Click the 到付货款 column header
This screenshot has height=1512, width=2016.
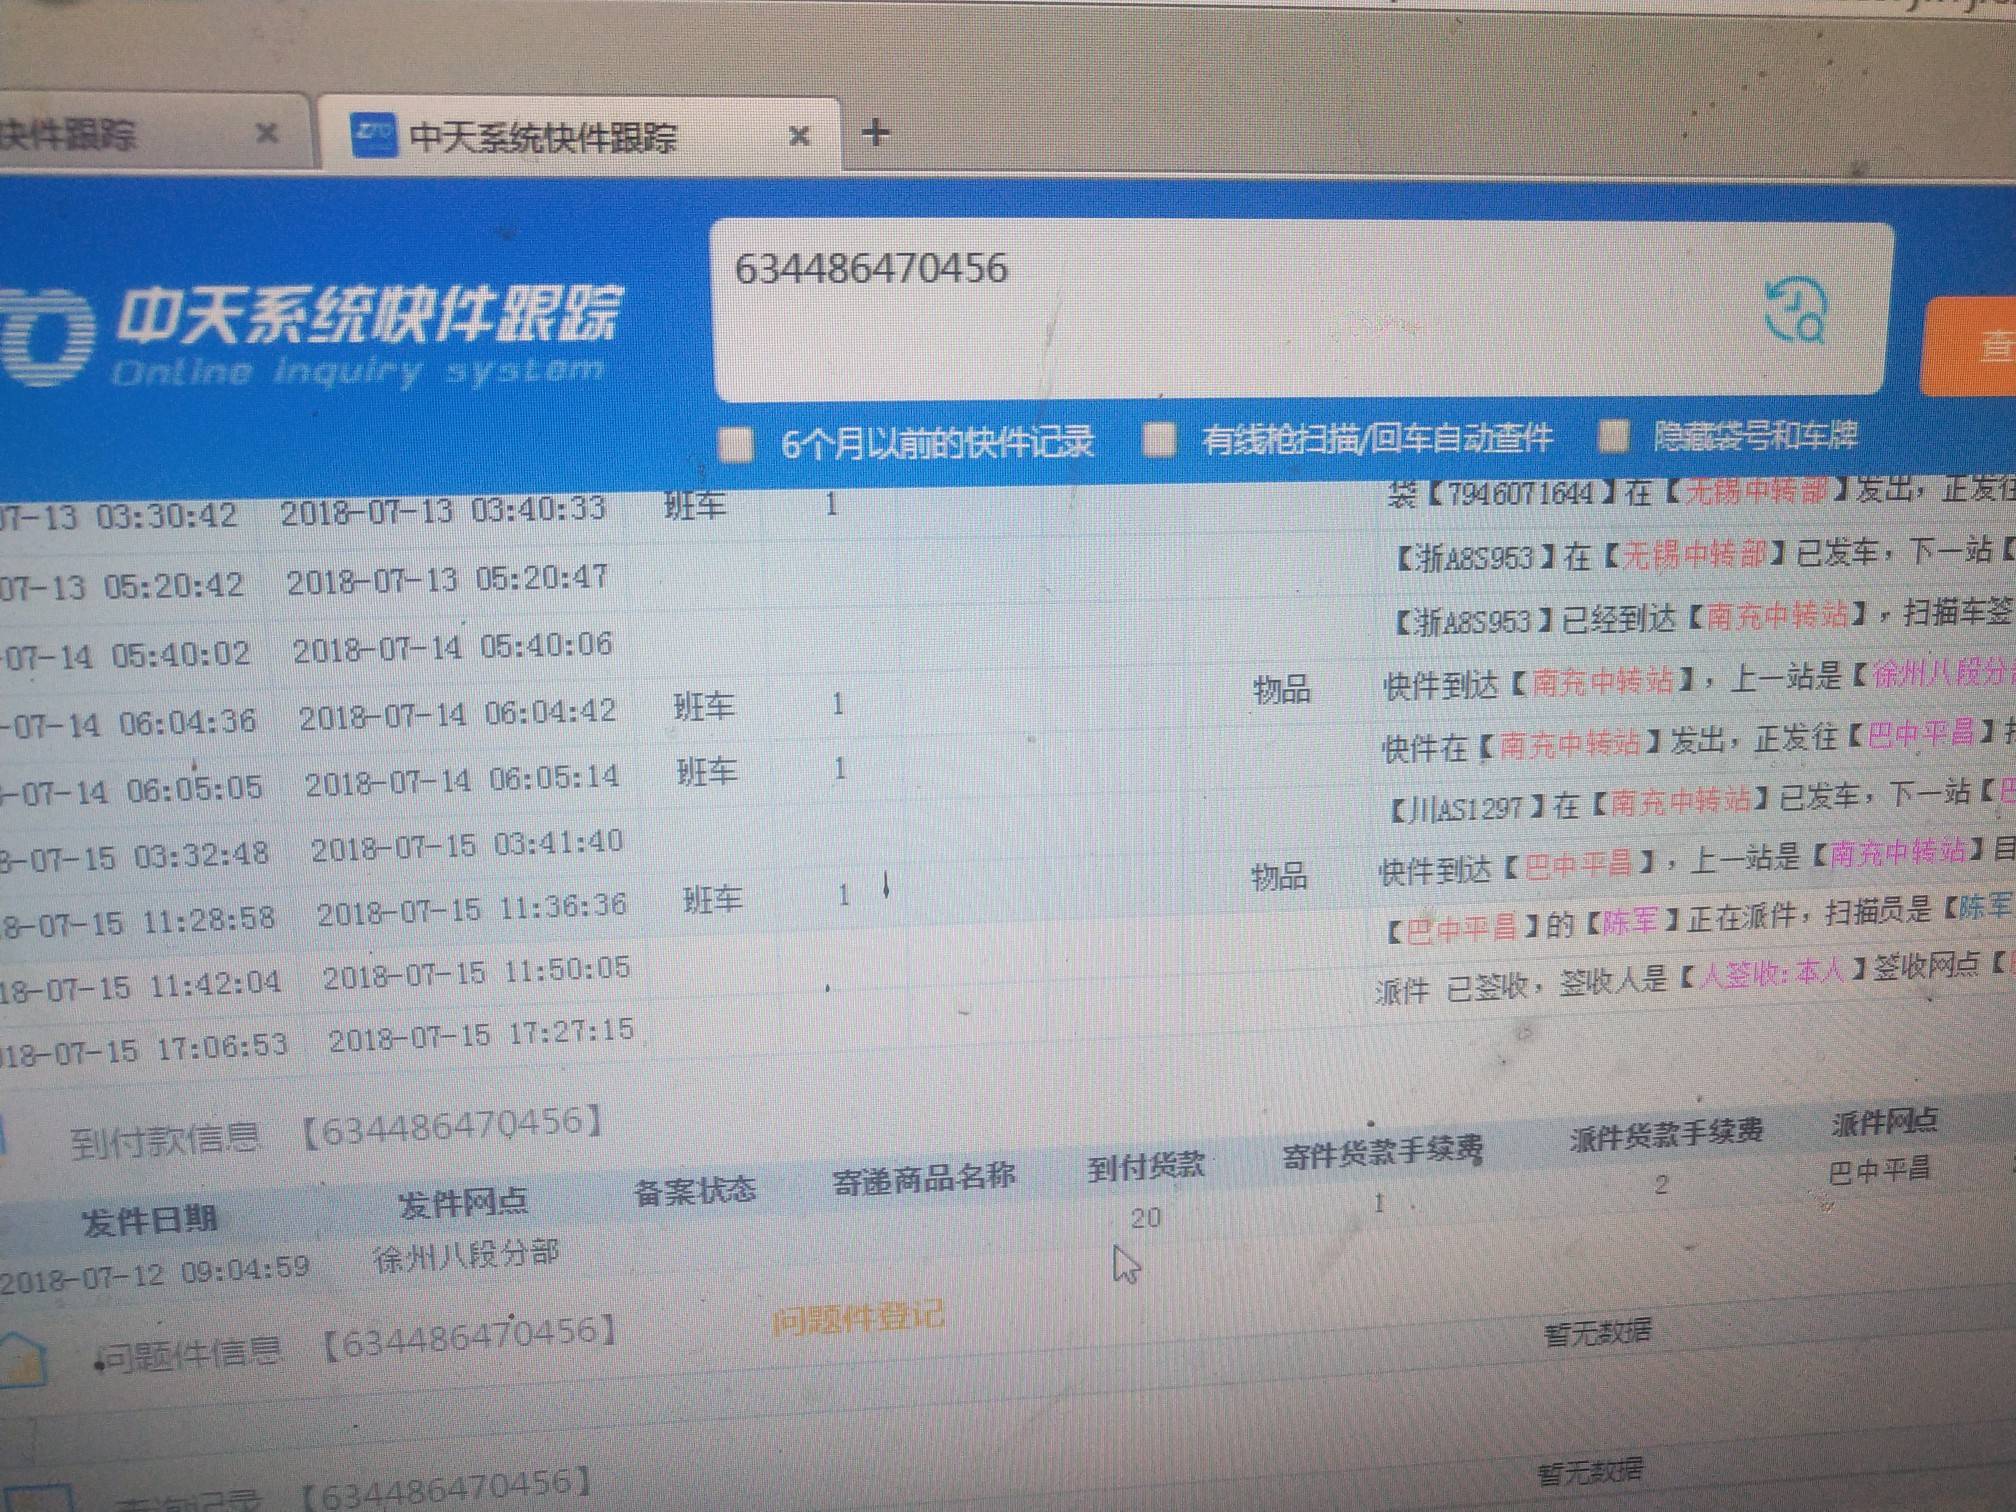click(1146, 1166)
